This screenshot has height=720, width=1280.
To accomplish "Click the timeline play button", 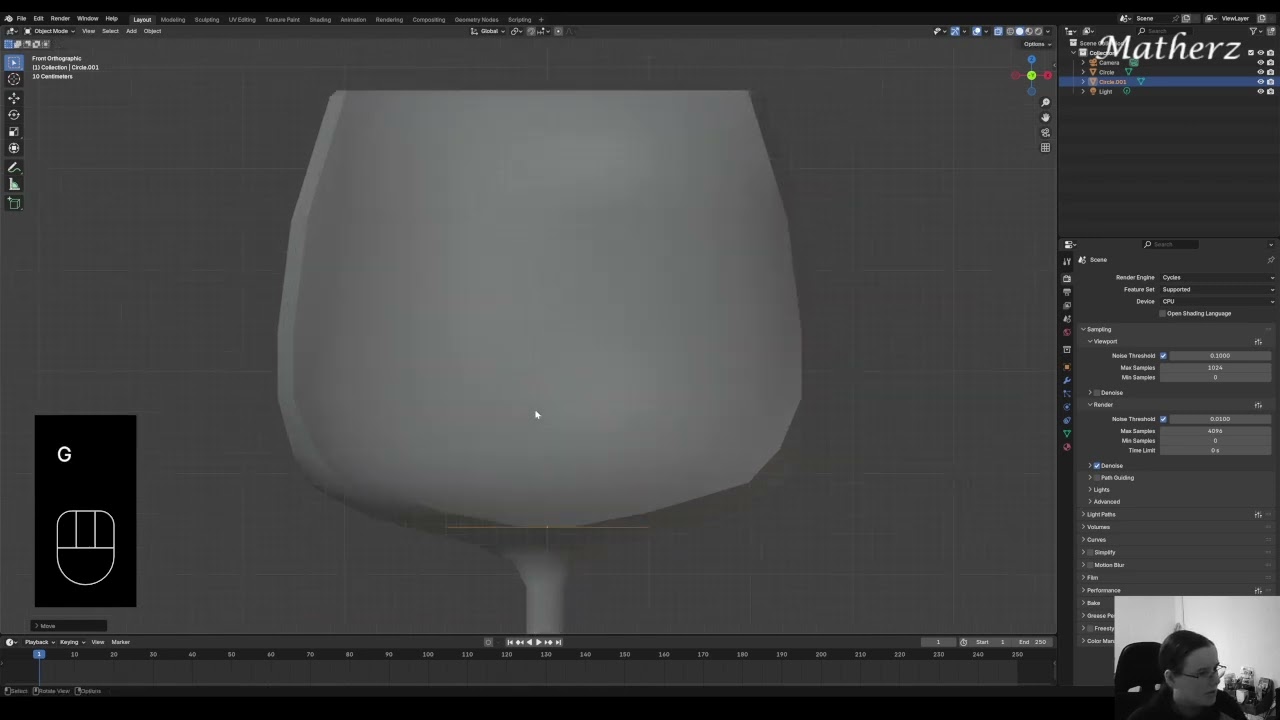I will 538,642.
